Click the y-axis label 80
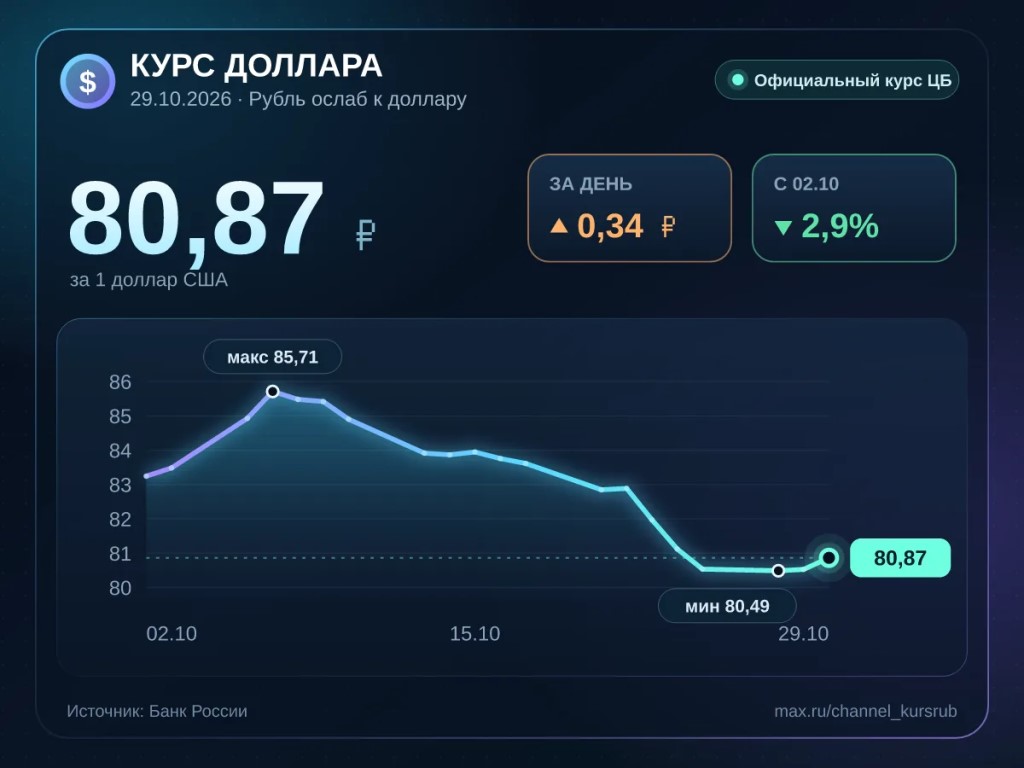Image resolution: width=1024 pixels, height=768 pixels. pos(120,588)
